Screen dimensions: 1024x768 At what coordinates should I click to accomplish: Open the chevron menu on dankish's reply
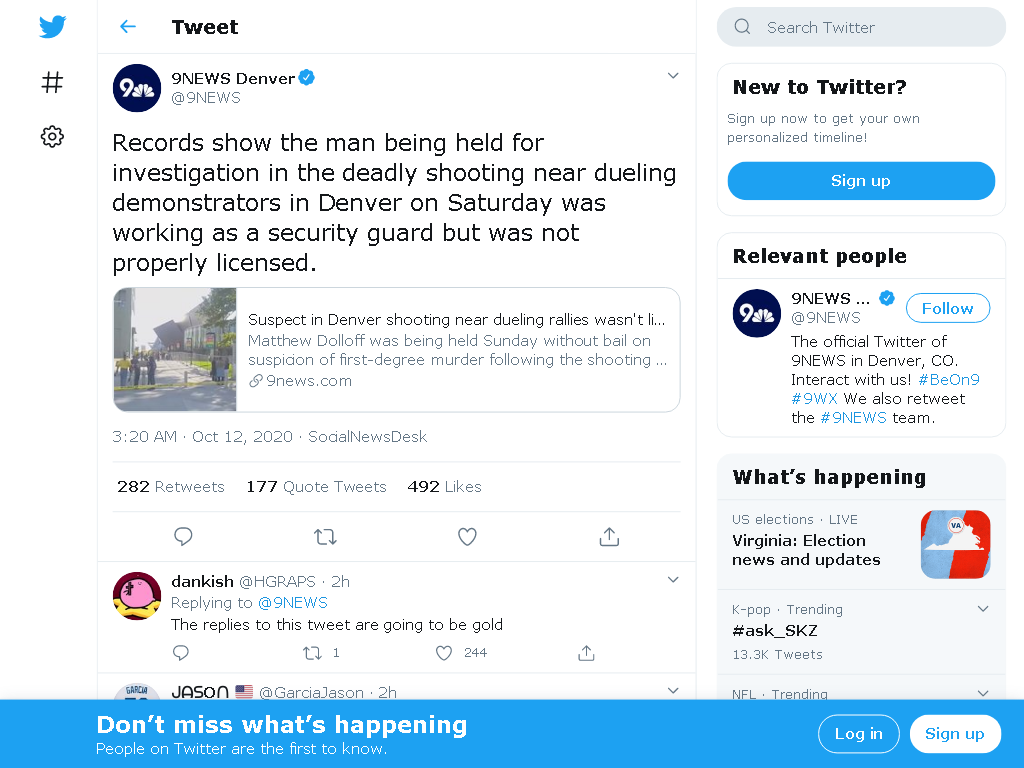click(x=673, y=580)
